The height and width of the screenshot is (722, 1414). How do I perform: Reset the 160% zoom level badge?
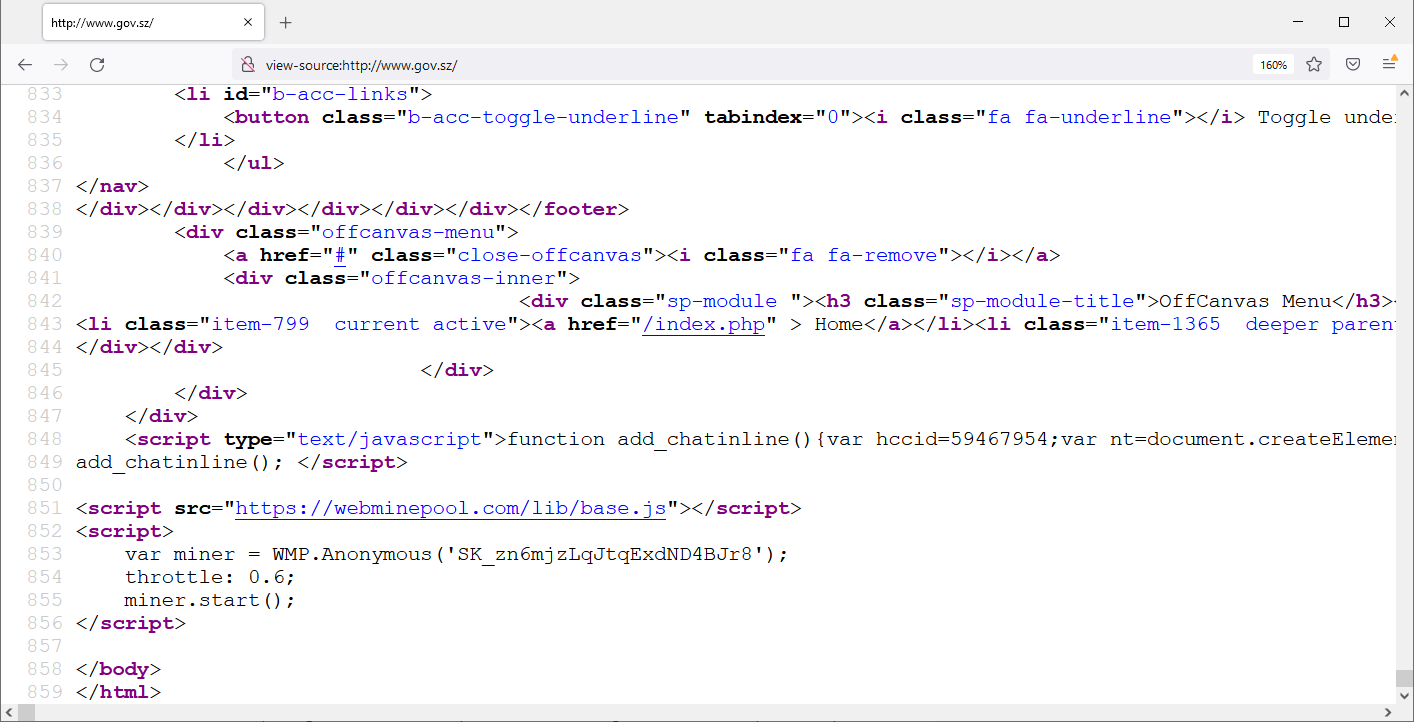[x=1273, y=64]
